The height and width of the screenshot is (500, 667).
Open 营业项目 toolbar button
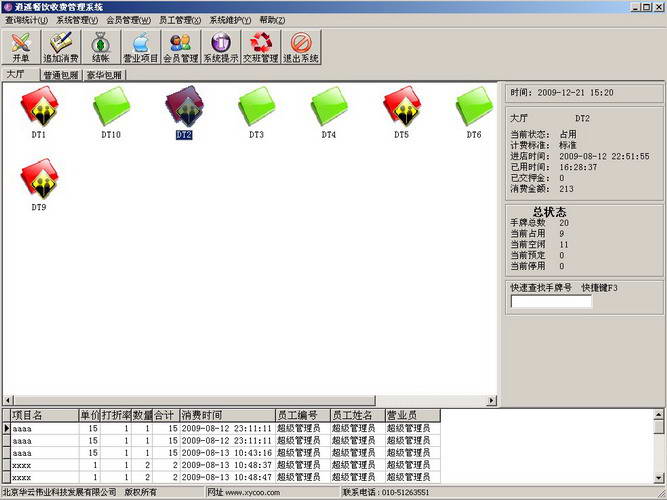[141, 47]
